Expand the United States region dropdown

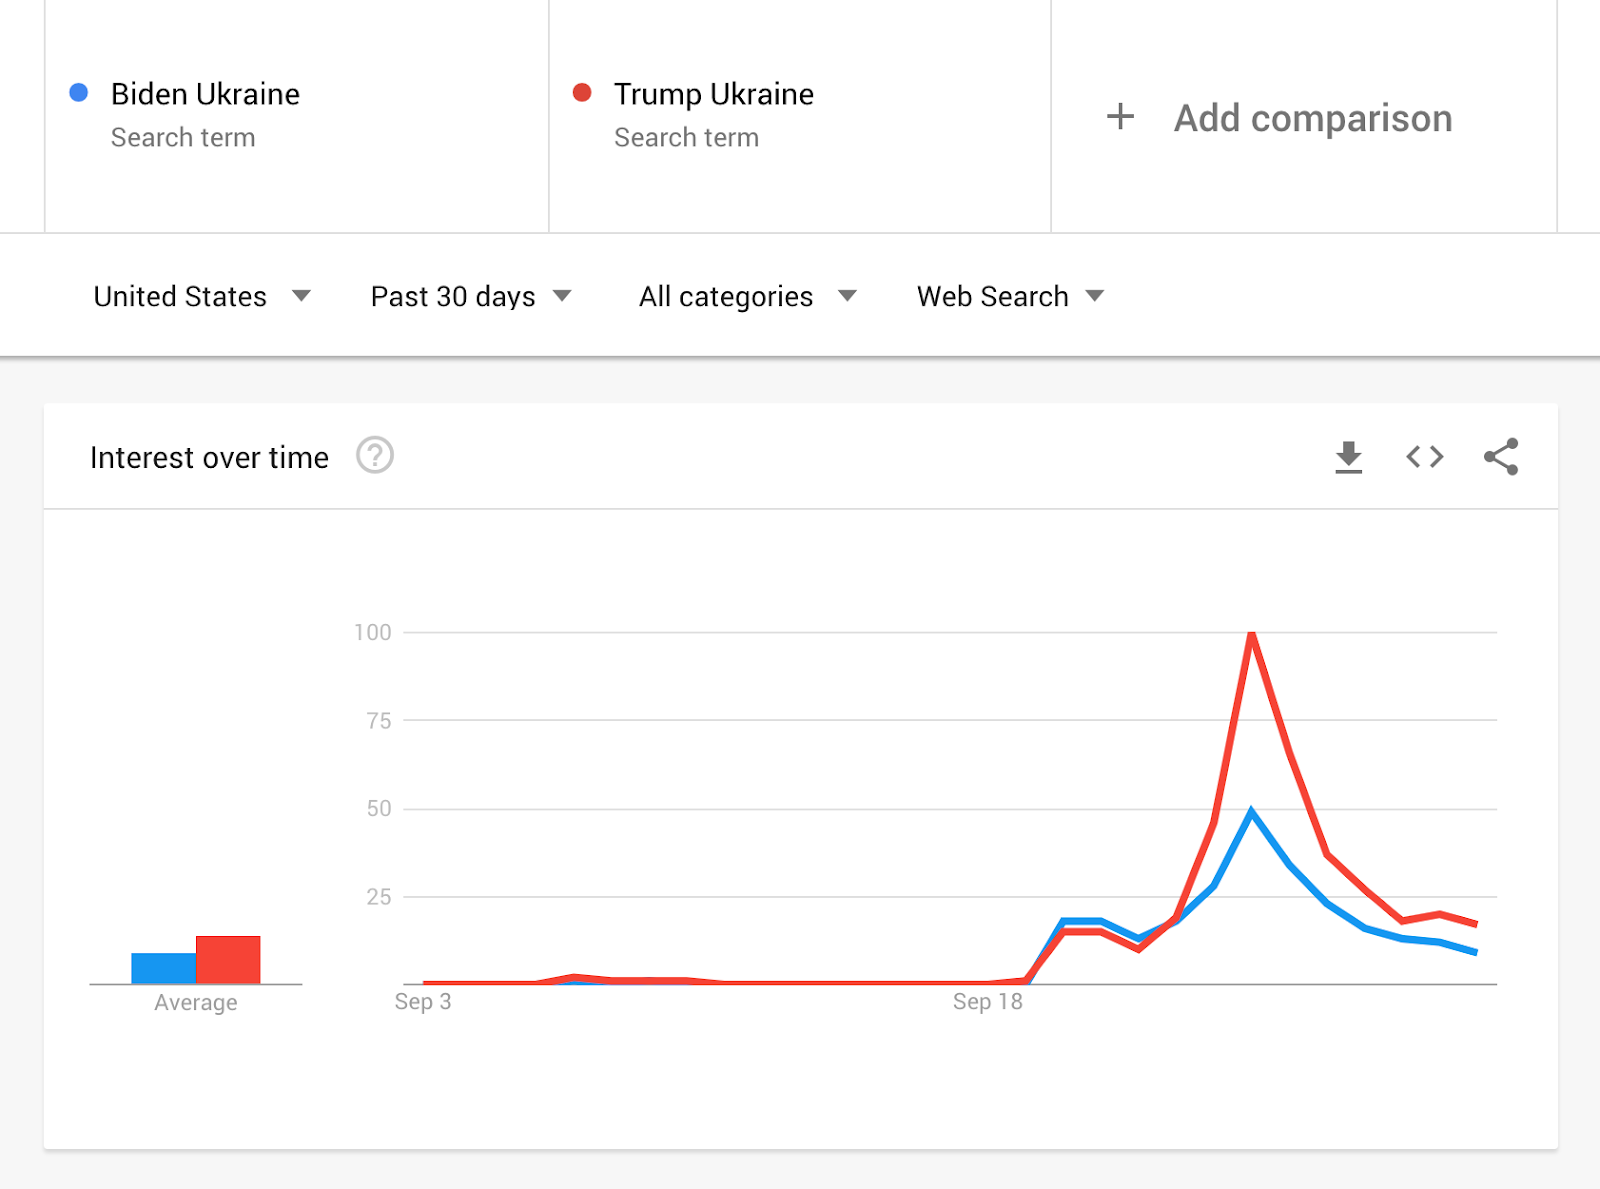coord(202,296)
